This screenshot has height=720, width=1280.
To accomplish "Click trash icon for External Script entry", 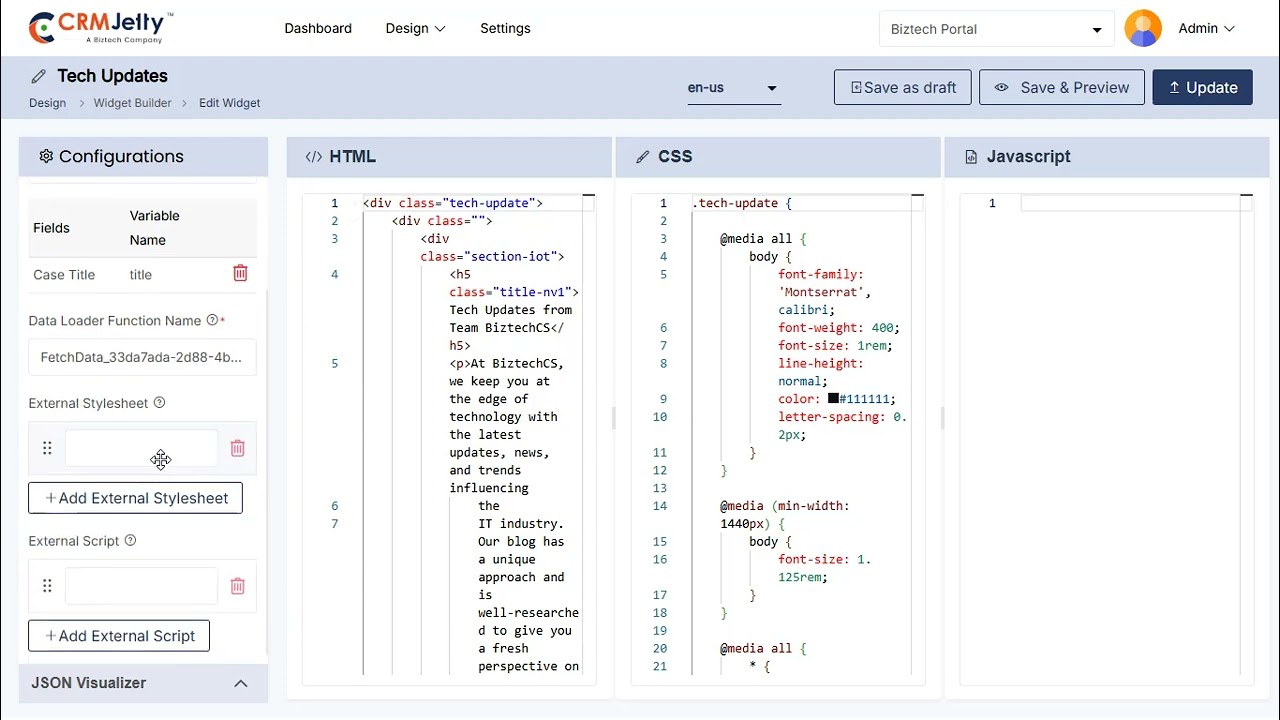I will pyautogui.click(x=237, y=586).
